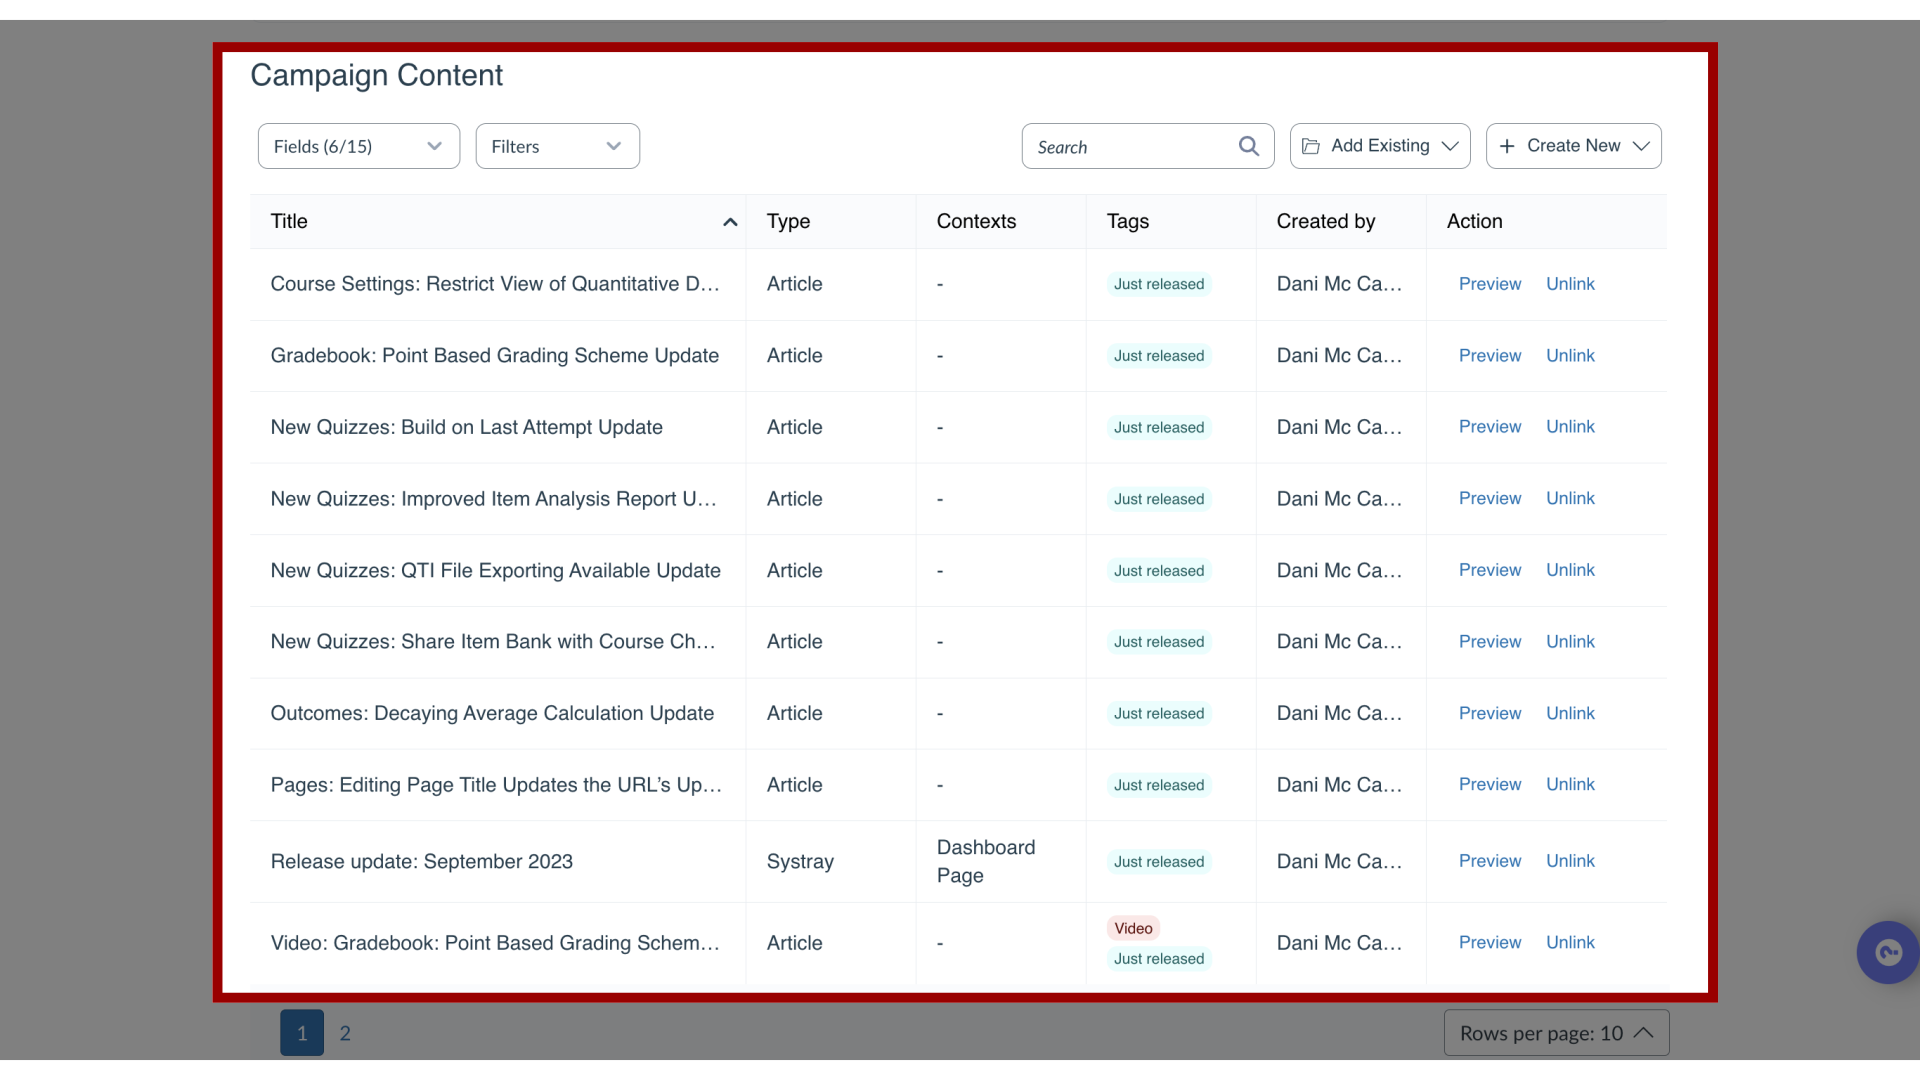
Task: Unlink the Gradebook Point Based Grading article
Action: 1571,355
